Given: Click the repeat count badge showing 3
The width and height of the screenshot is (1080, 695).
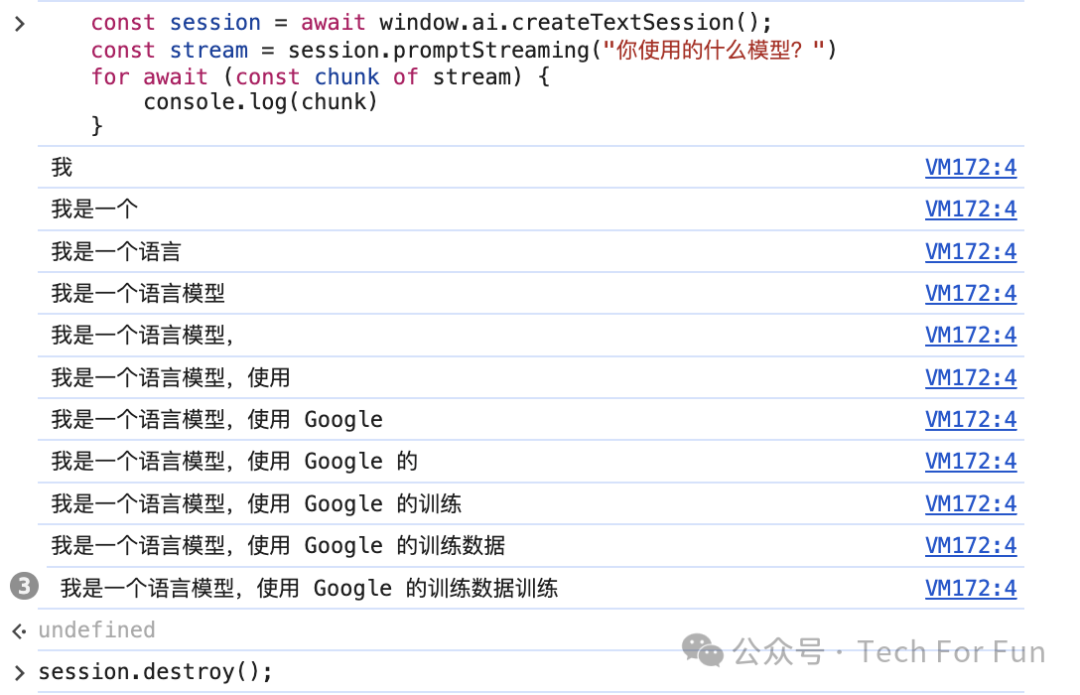Looking at the screenshot, I should (x=24, y=587).
